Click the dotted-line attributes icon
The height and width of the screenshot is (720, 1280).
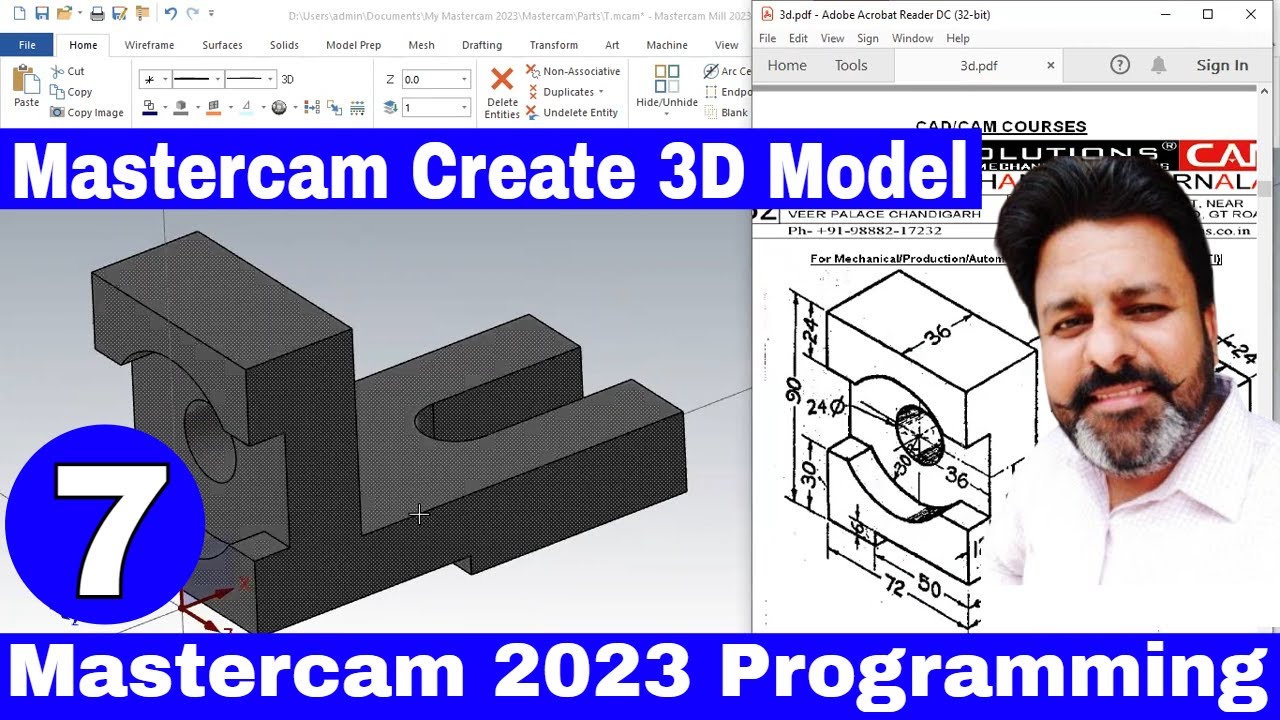coord(357,107)
